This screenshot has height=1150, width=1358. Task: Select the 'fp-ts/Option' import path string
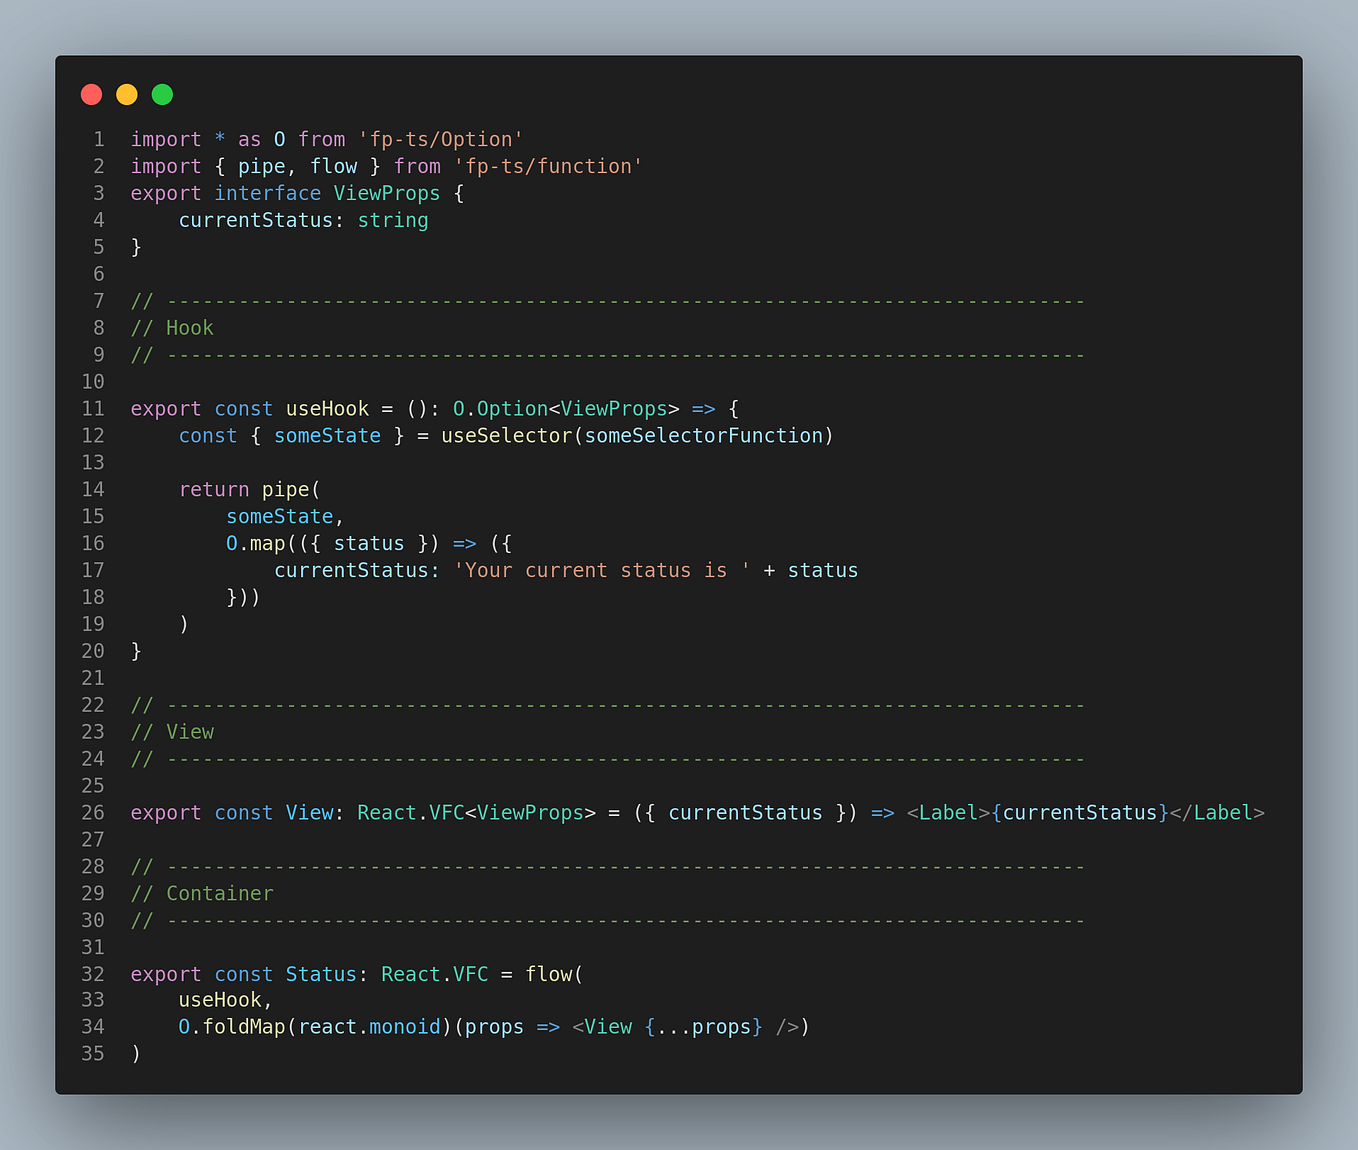(x=442, y=139)
